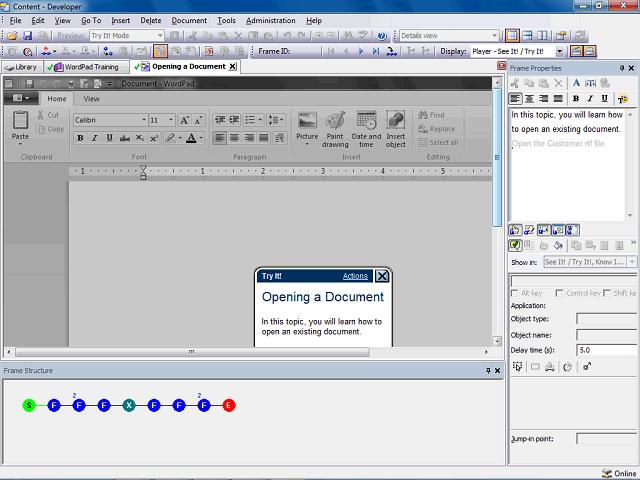The height and width of the screenshot is (480, 640).
Task: Click the green Start frame node
Action: (x=29, y=405)
